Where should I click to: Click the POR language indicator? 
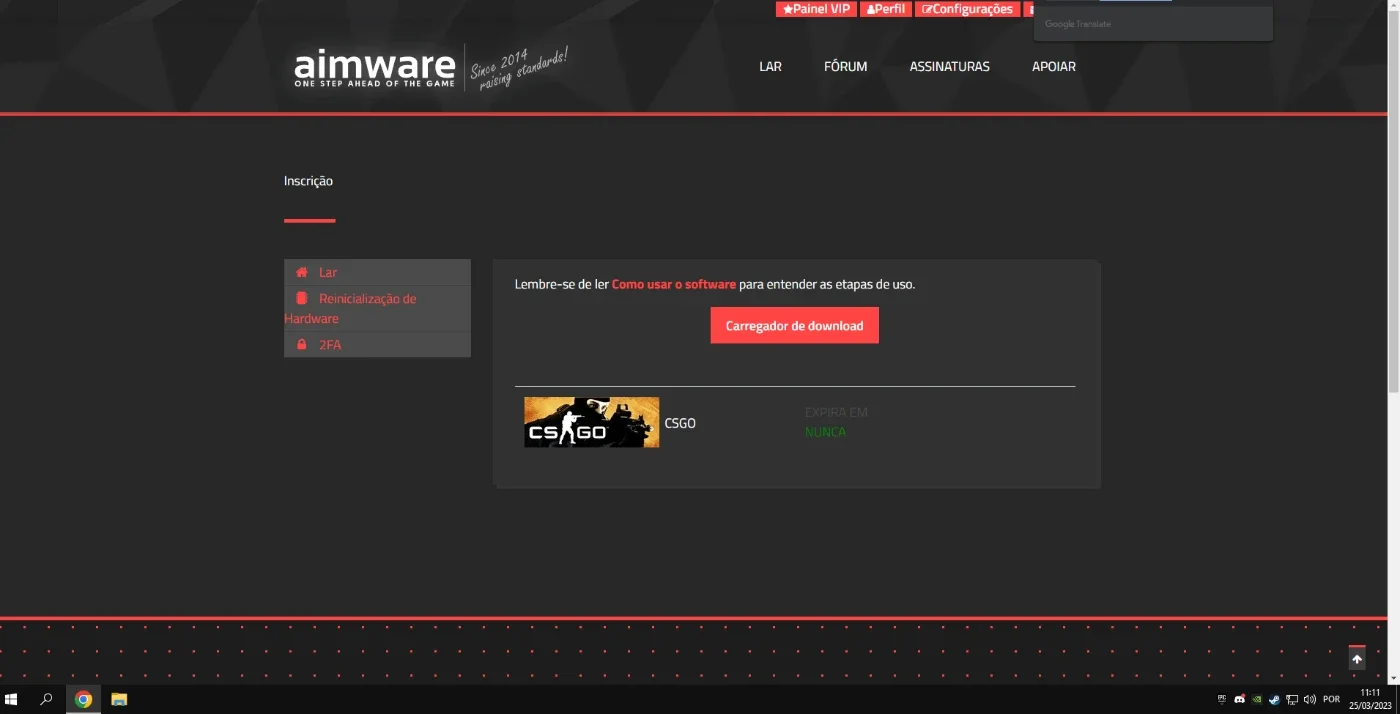pos(1331,699)
